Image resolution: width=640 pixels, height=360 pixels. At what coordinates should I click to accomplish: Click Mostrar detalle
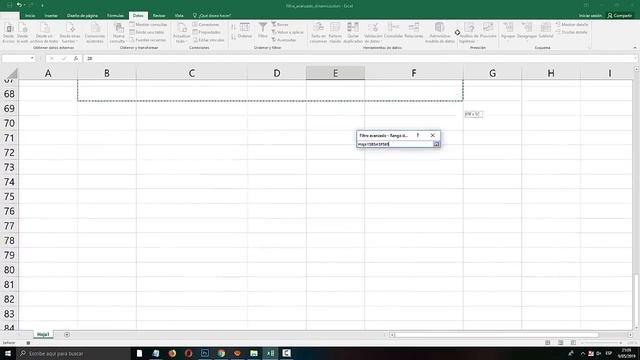click(572, 24)
